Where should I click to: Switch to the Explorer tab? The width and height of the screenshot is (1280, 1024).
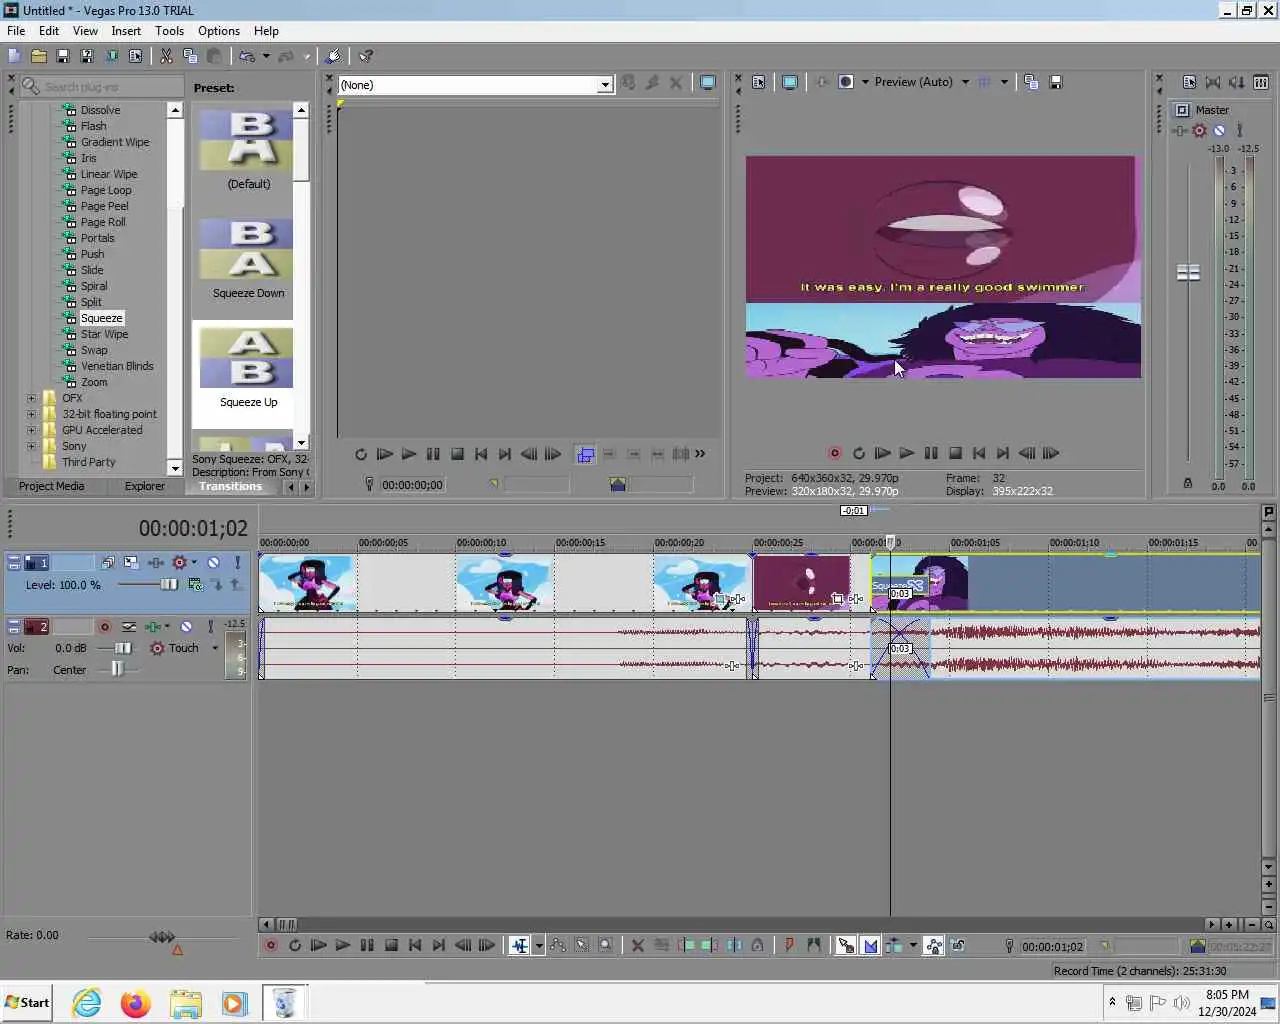click(x=145, y=486)
